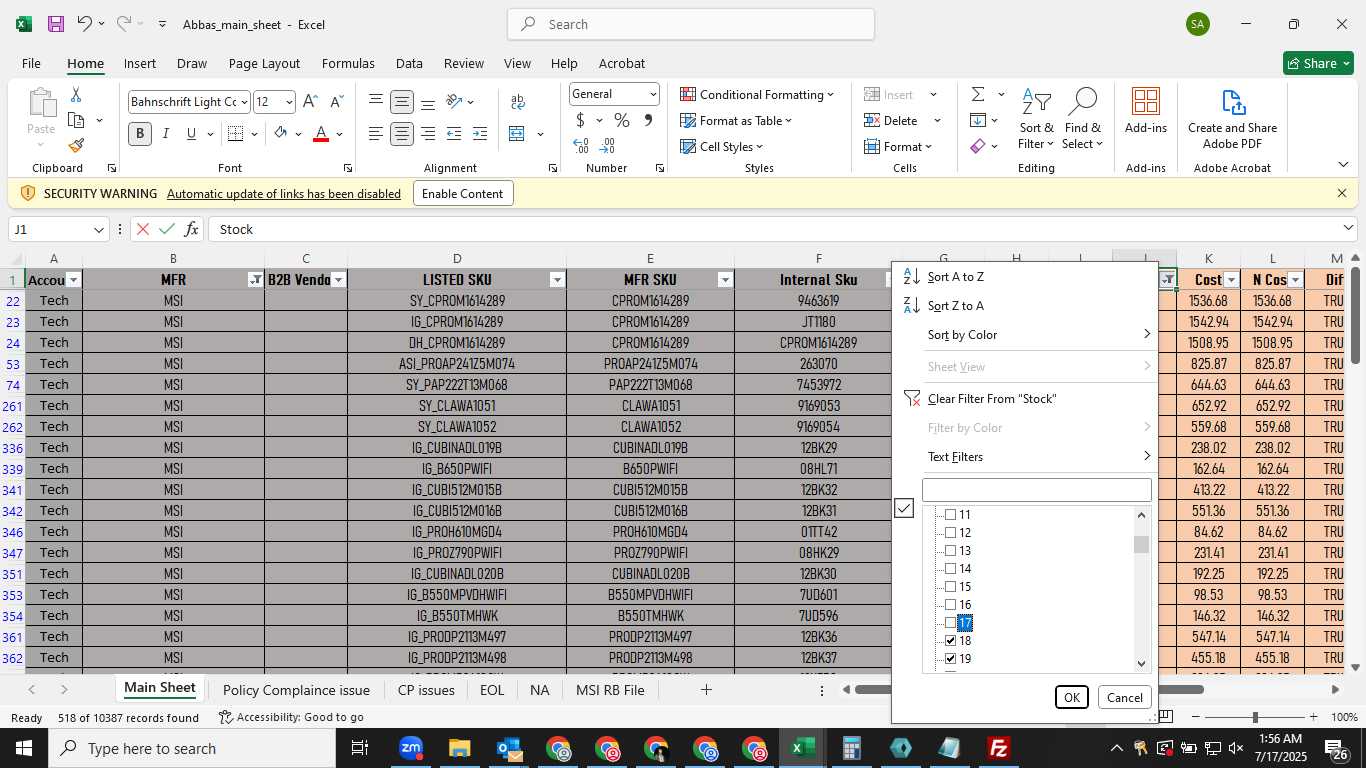
Task: Click the Comma Style icon
Action: [648, 121]
